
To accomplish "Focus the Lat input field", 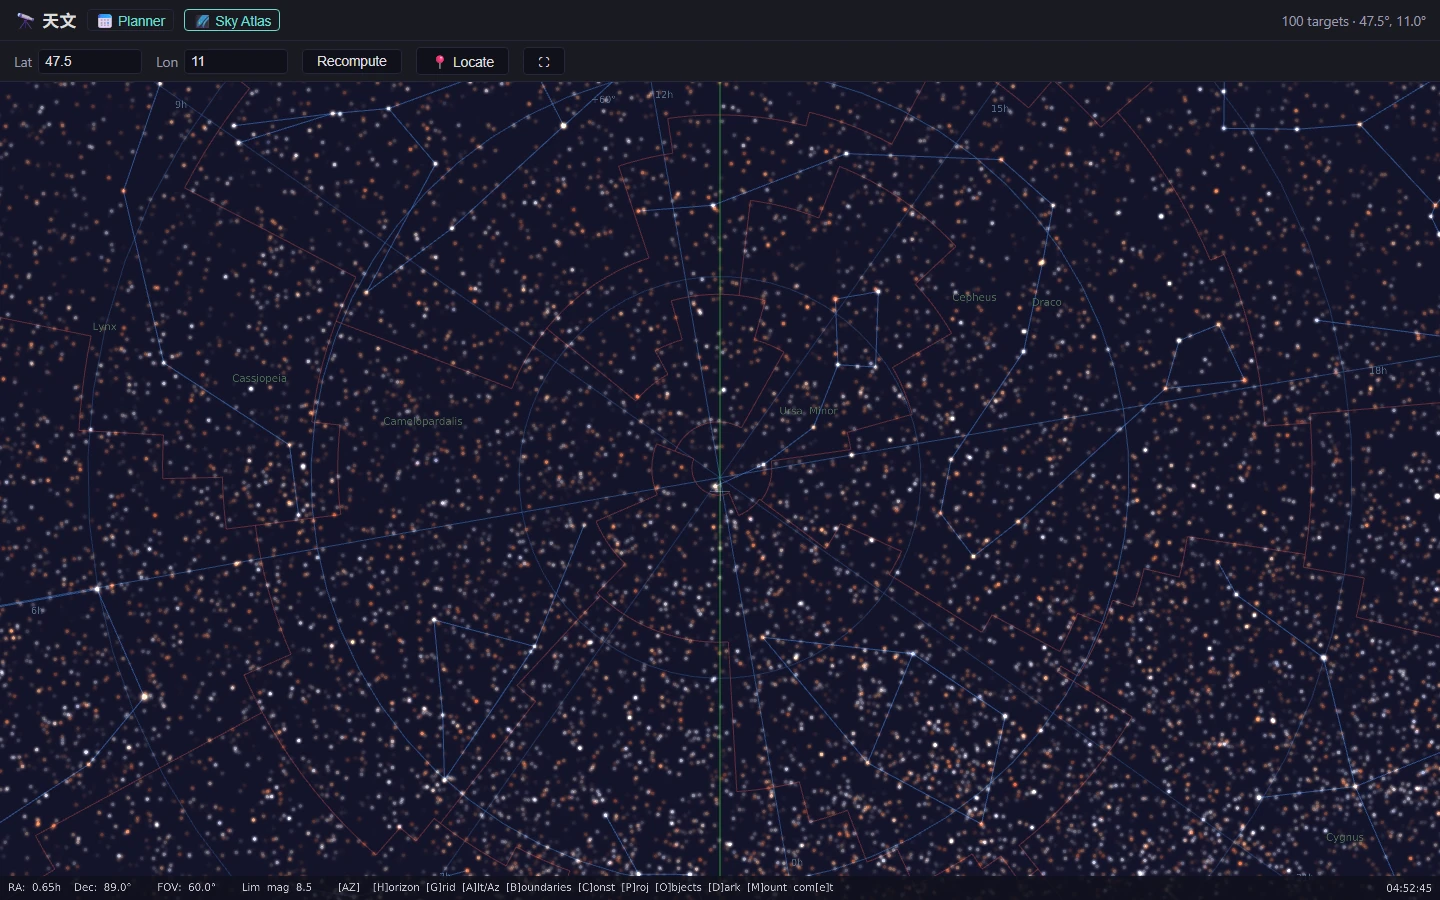I will 90,61.
